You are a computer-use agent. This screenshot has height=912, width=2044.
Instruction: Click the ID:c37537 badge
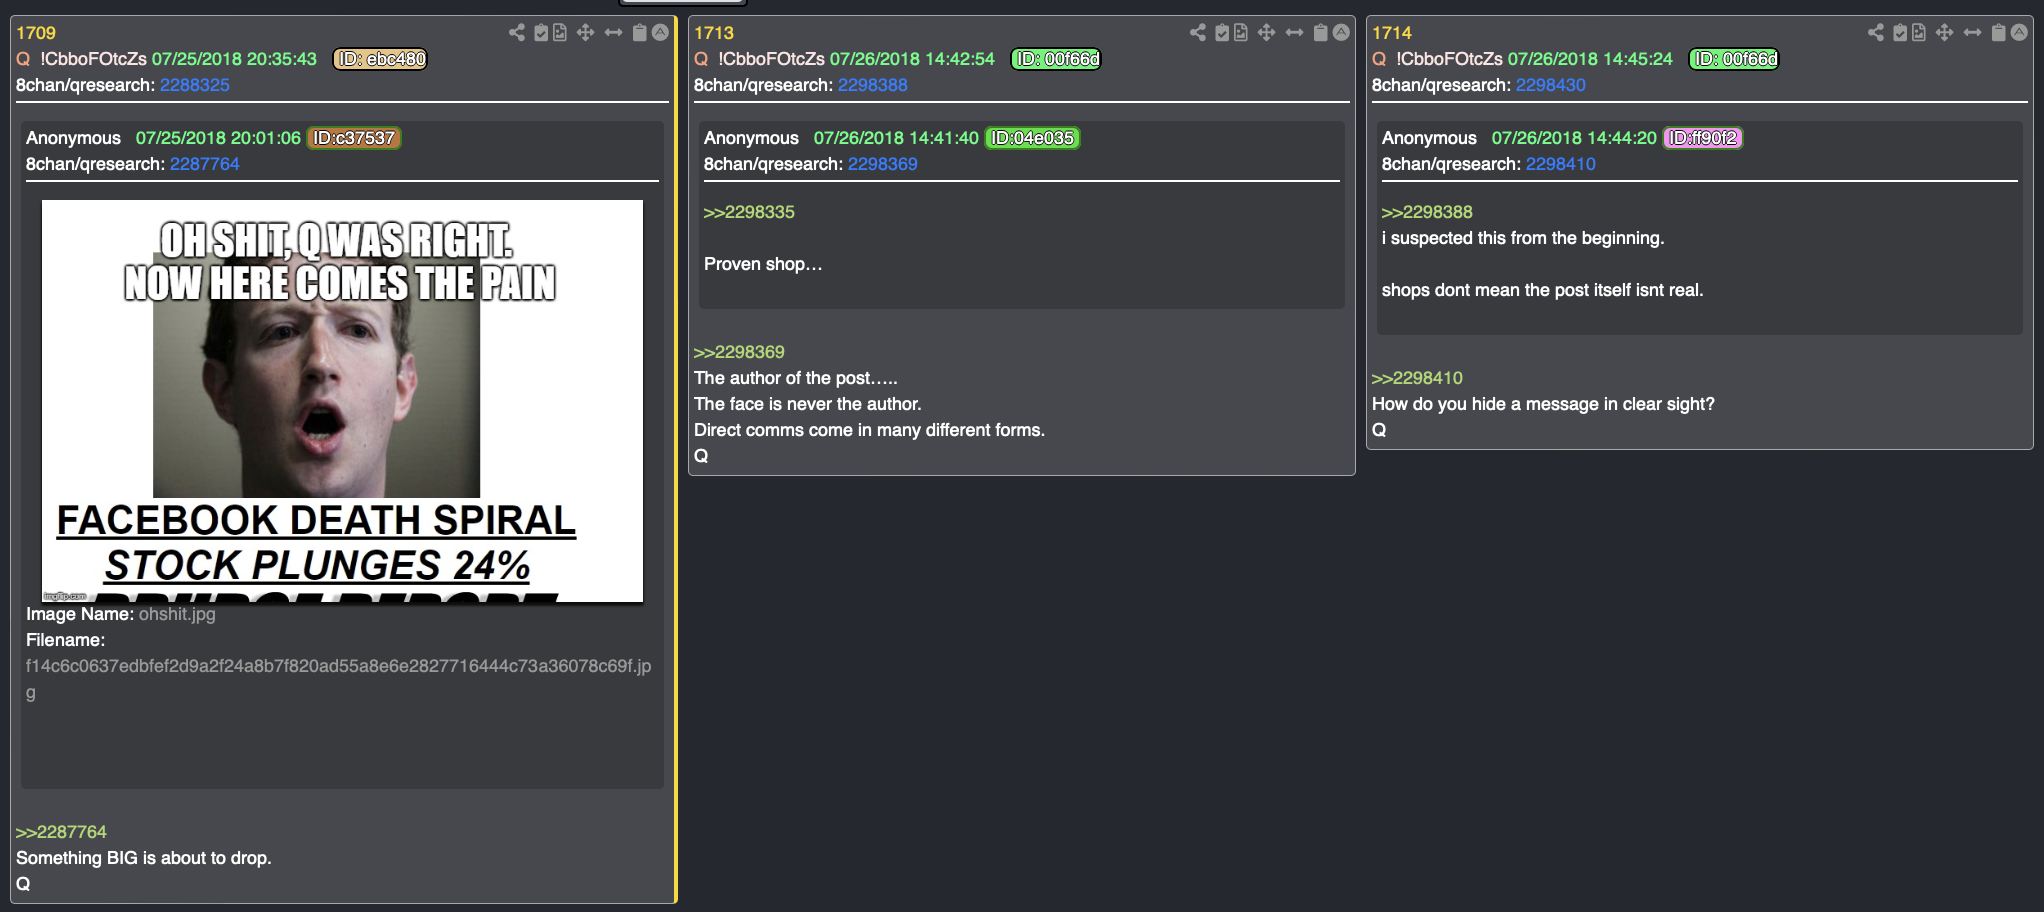coord(354,138)
